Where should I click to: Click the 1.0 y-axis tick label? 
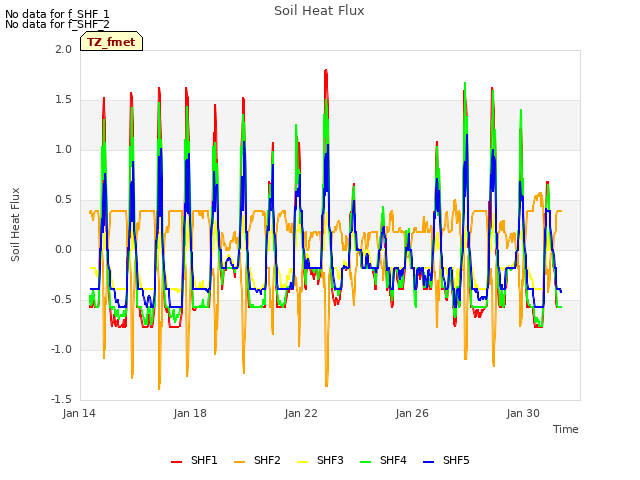63,149
